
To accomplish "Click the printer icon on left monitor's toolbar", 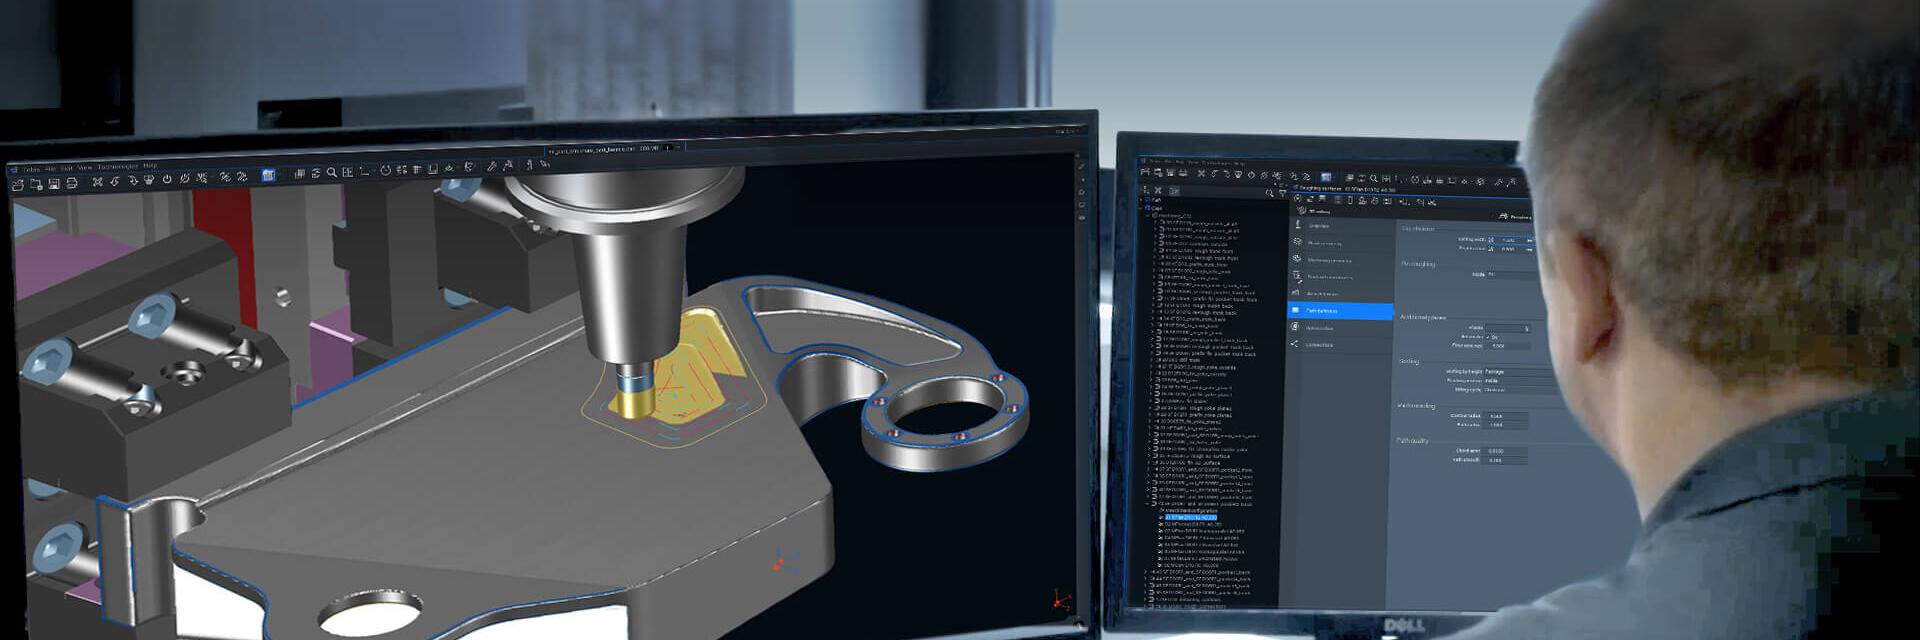I will click(72, 184).
